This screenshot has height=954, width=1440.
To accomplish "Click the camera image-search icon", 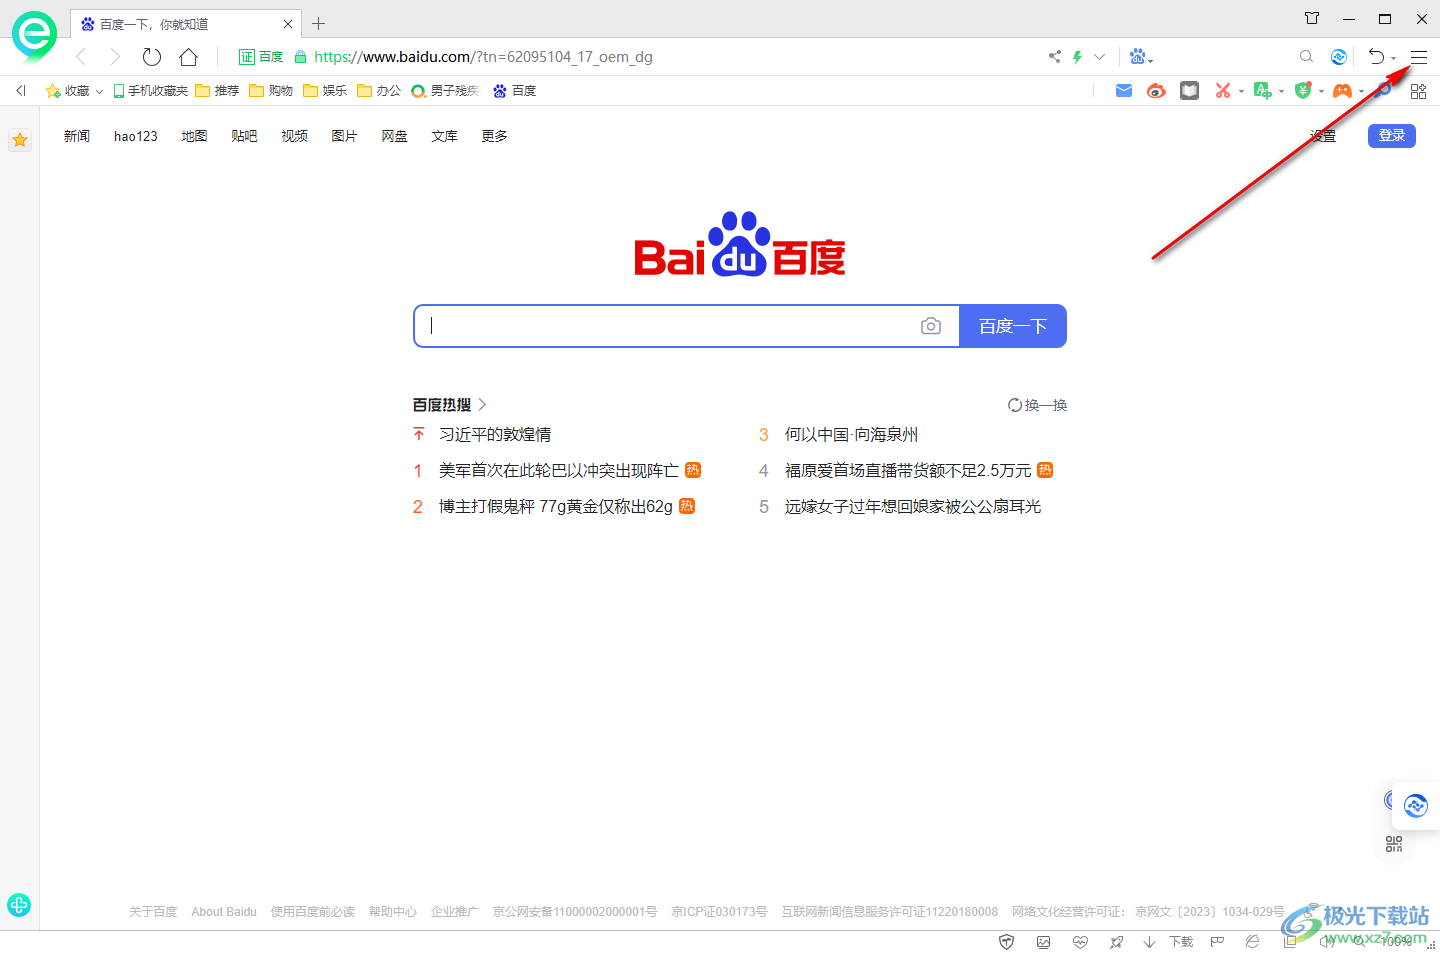I will 931,326.
